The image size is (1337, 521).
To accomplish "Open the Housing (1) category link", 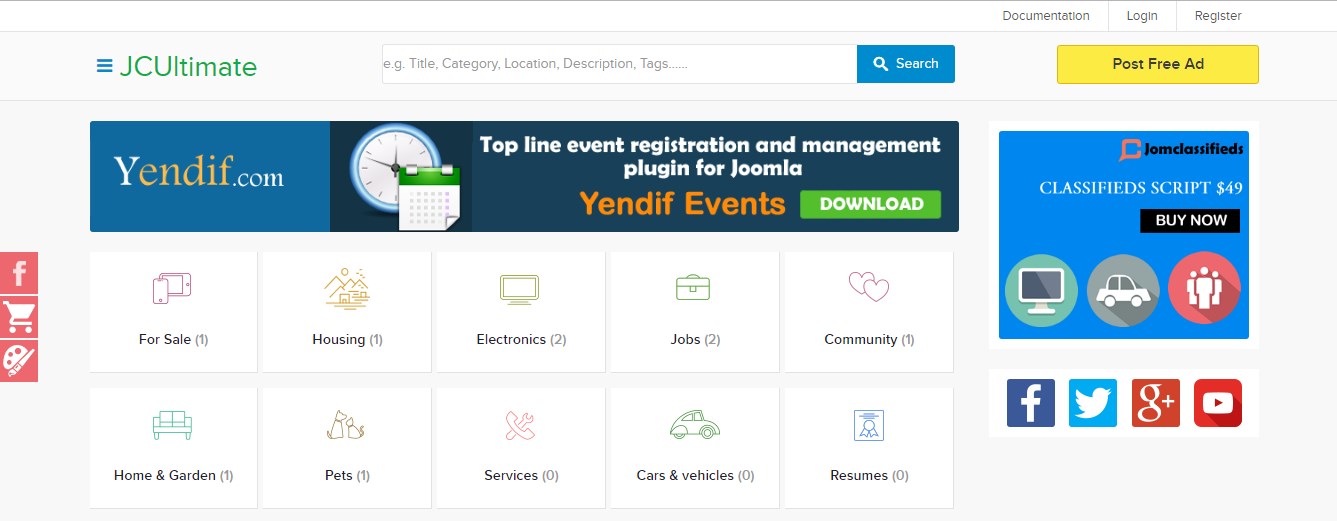I will (x=347, y=339).
